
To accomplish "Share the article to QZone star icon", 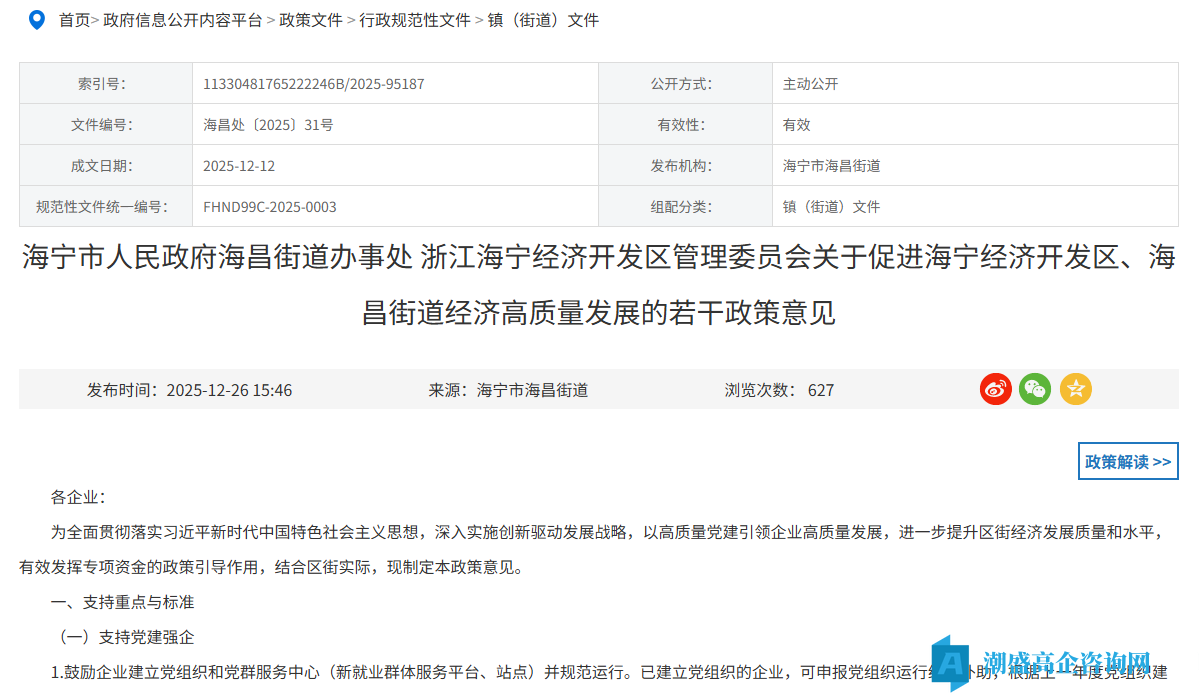I will click(x=1075, y=389).
